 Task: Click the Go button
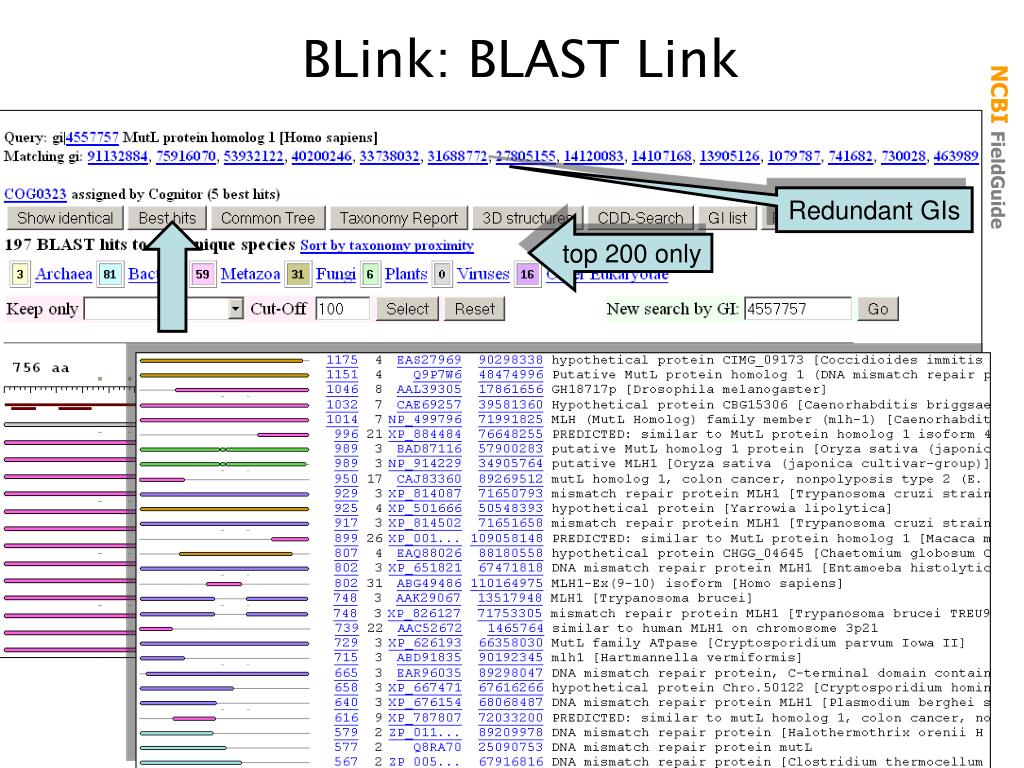pos(878,309)
